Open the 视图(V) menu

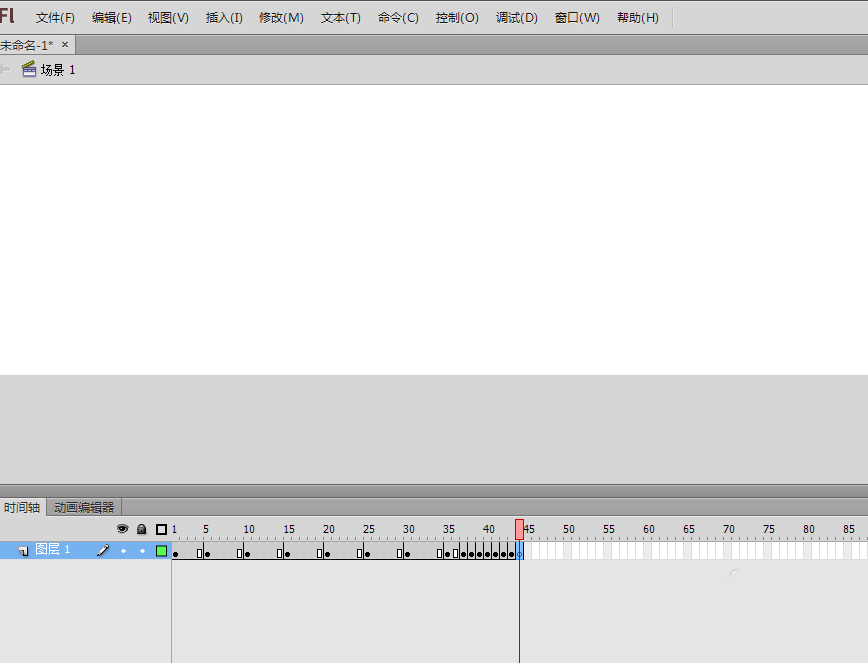coord(168,18)
